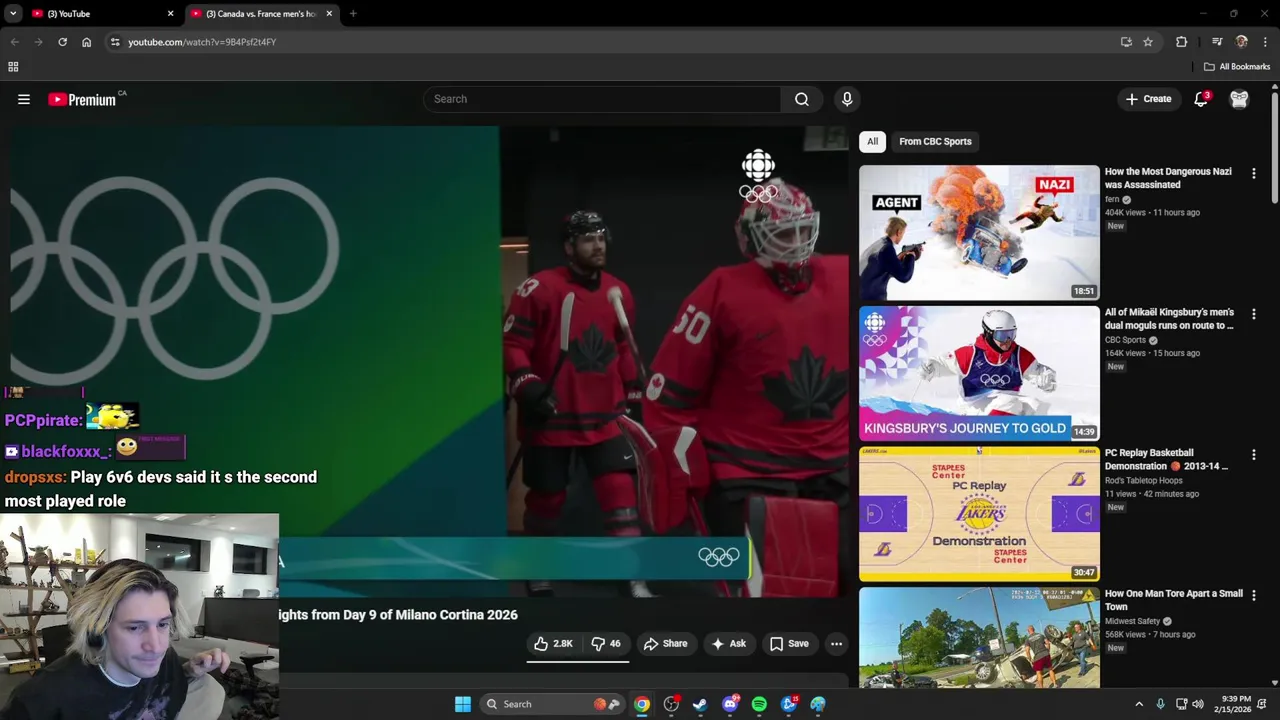Open All Bookmarks folder
The image size is (1280, 720).
(1237, 67)
